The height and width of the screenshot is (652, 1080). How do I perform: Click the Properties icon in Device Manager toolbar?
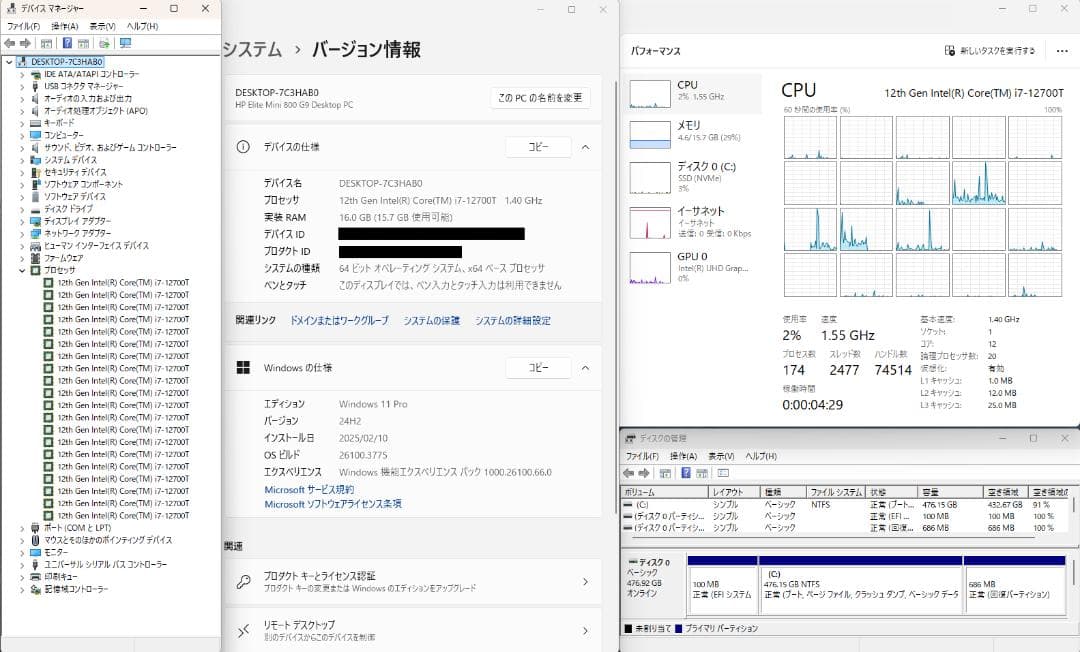45,43
